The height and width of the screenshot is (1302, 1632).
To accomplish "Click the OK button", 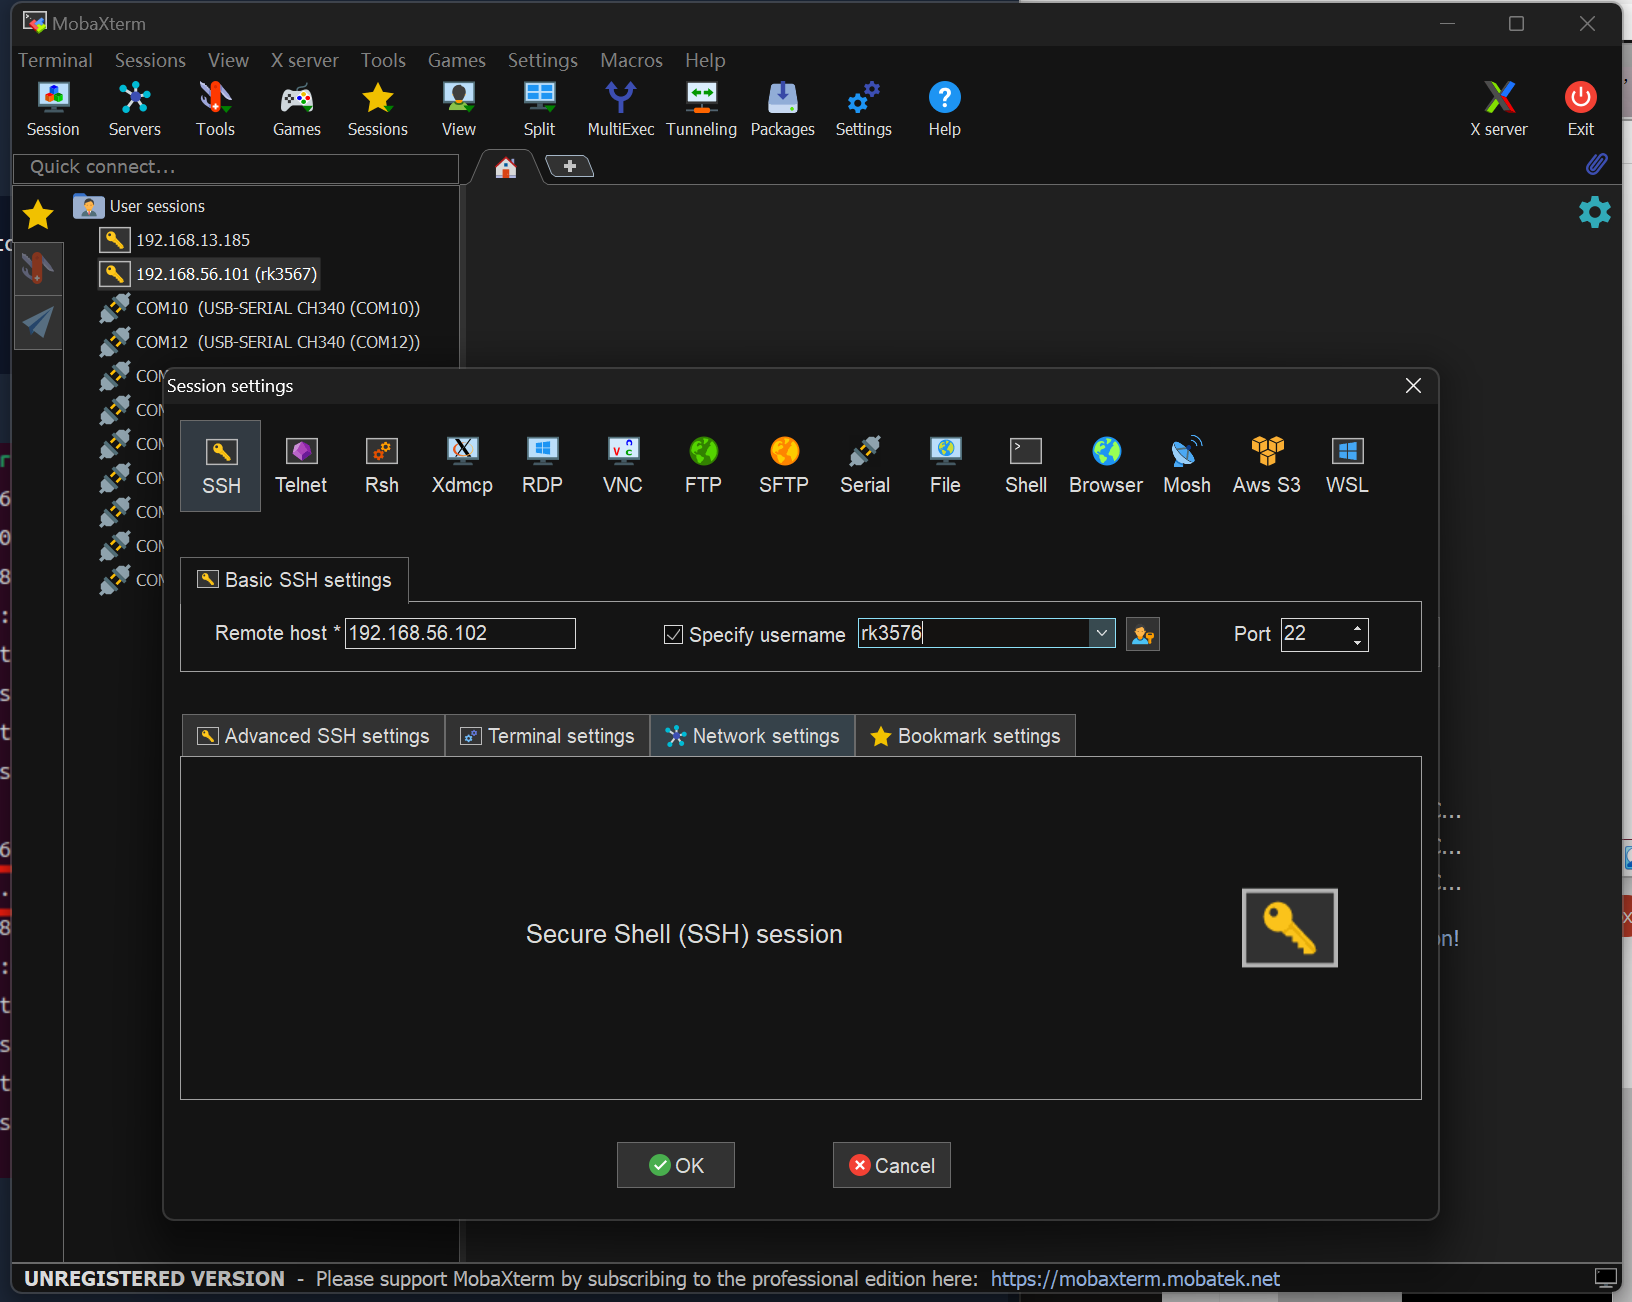I will [676, 1165].
